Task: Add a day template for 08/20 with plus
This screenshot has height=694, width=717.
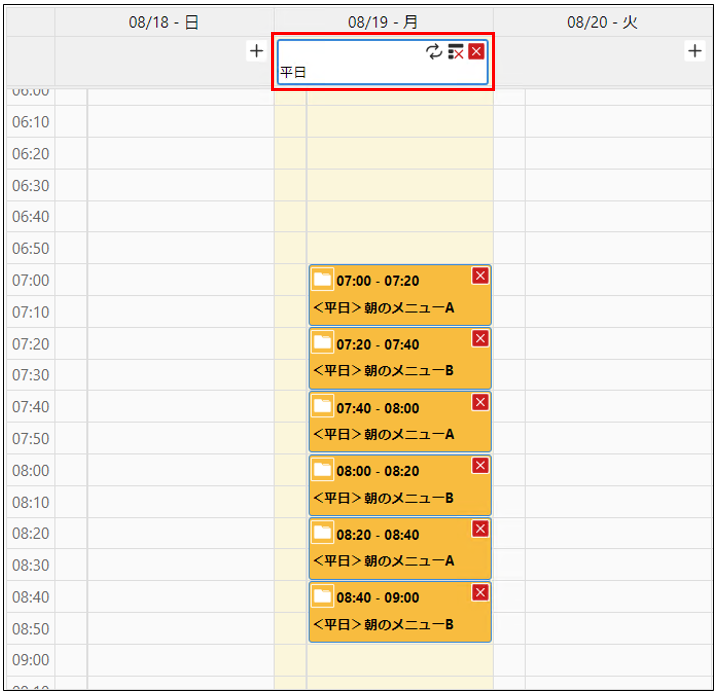Action: coord(695,51)
